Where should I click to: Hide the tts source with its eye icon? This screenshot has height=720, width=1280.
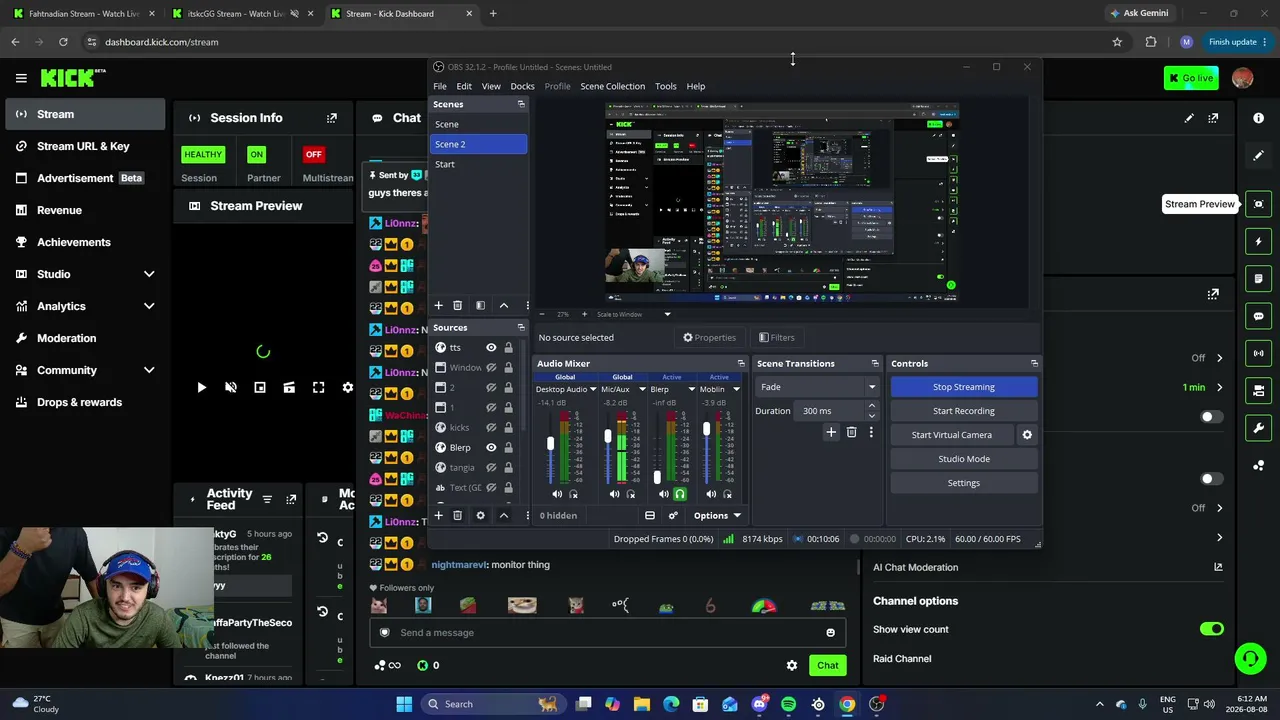[491, 347]
